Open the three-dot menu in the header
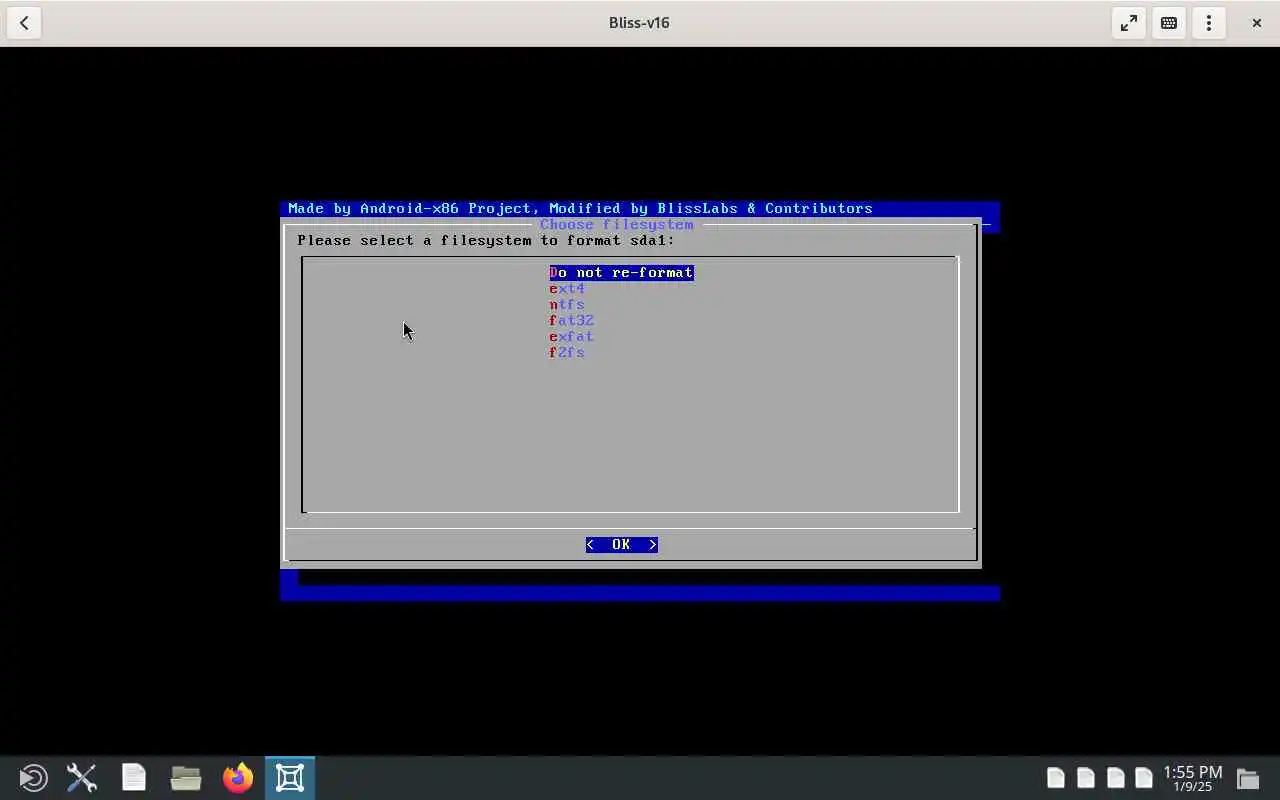Viewport: 1280px width, 800px height. 1209,23
